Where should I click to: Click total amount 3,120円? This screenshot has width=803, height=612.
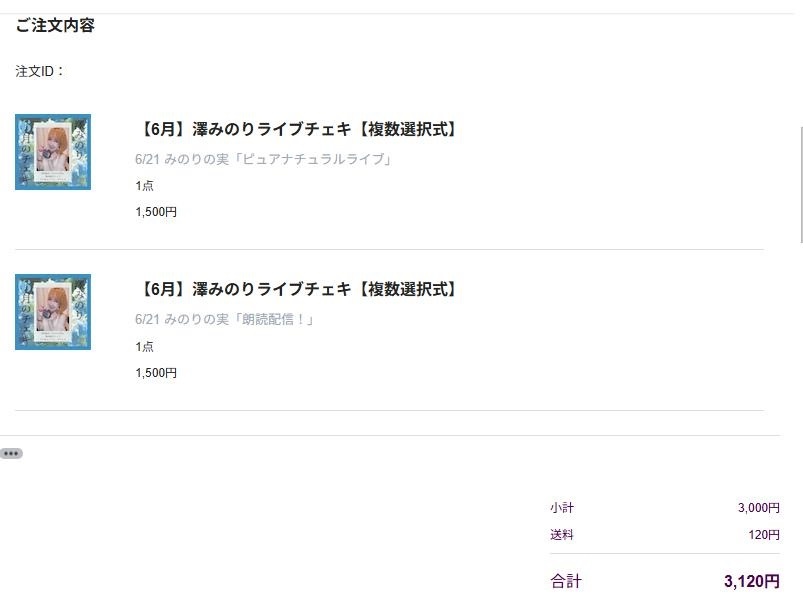point(752,581)
